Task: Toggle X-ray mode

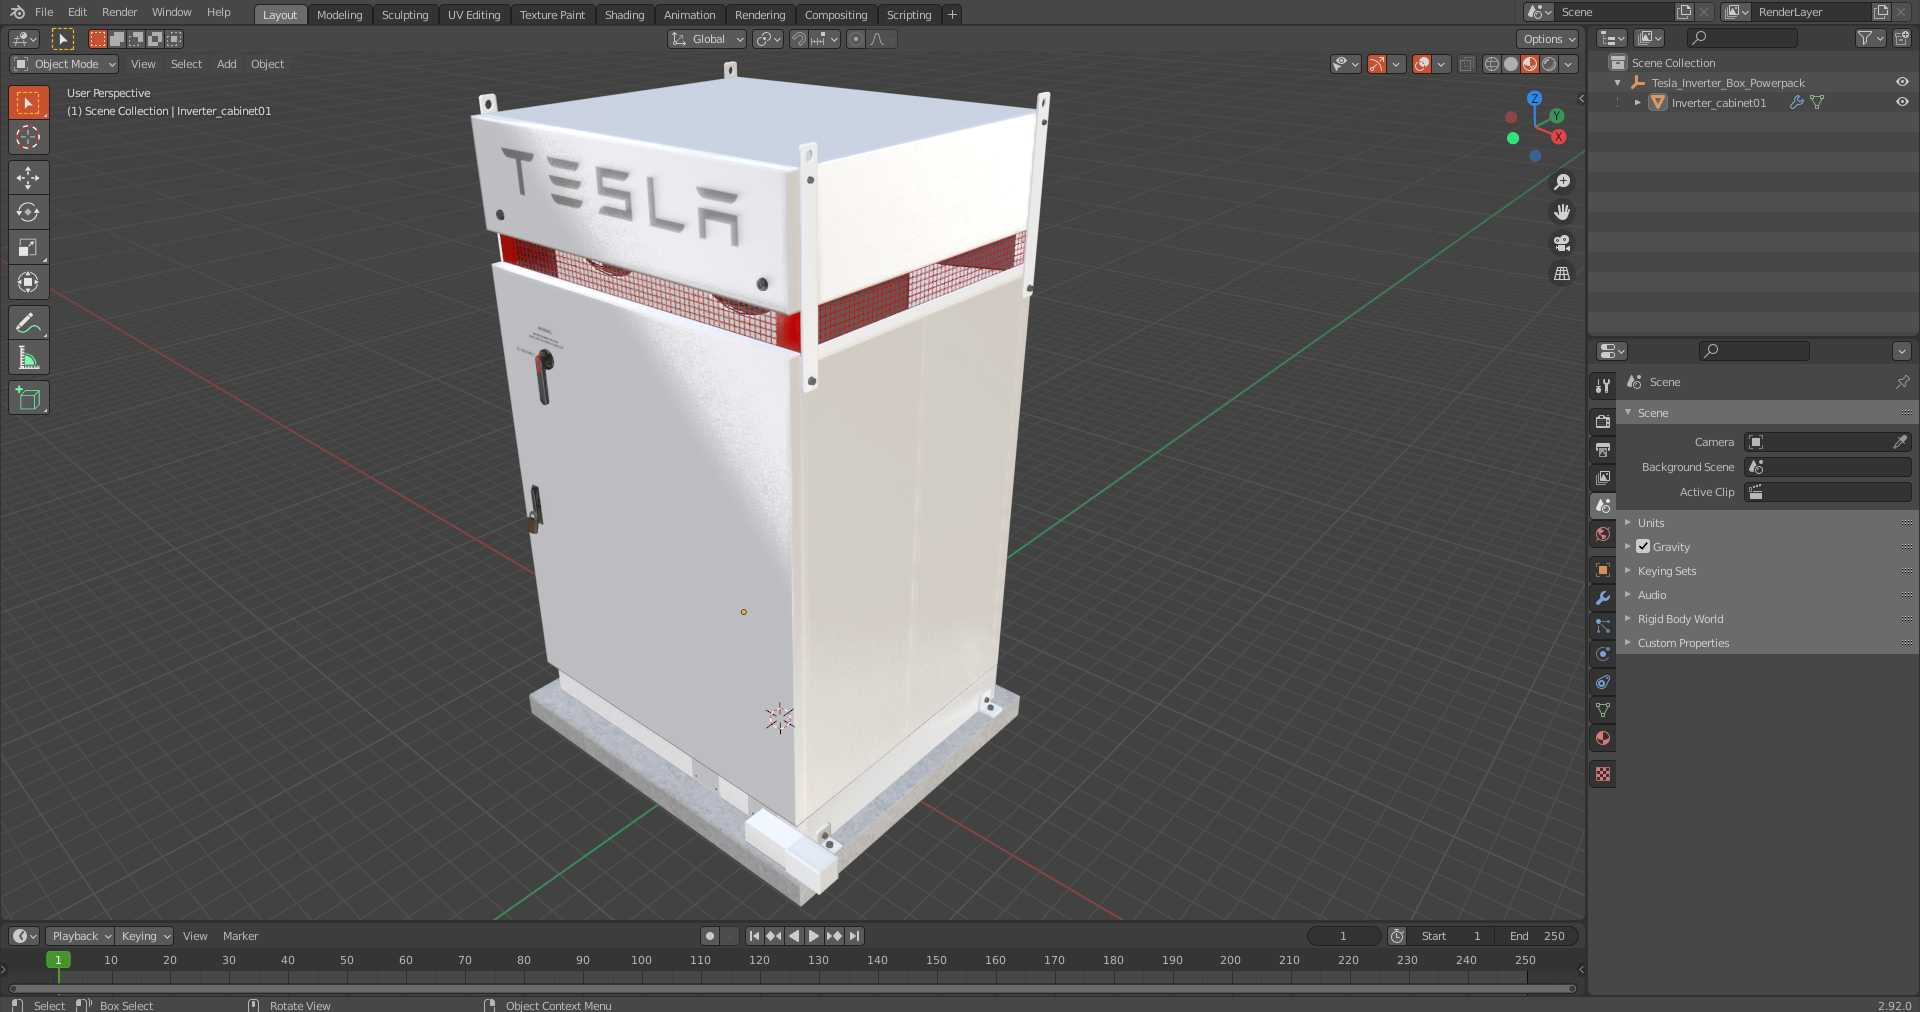Action: (x=1466, y=64)
